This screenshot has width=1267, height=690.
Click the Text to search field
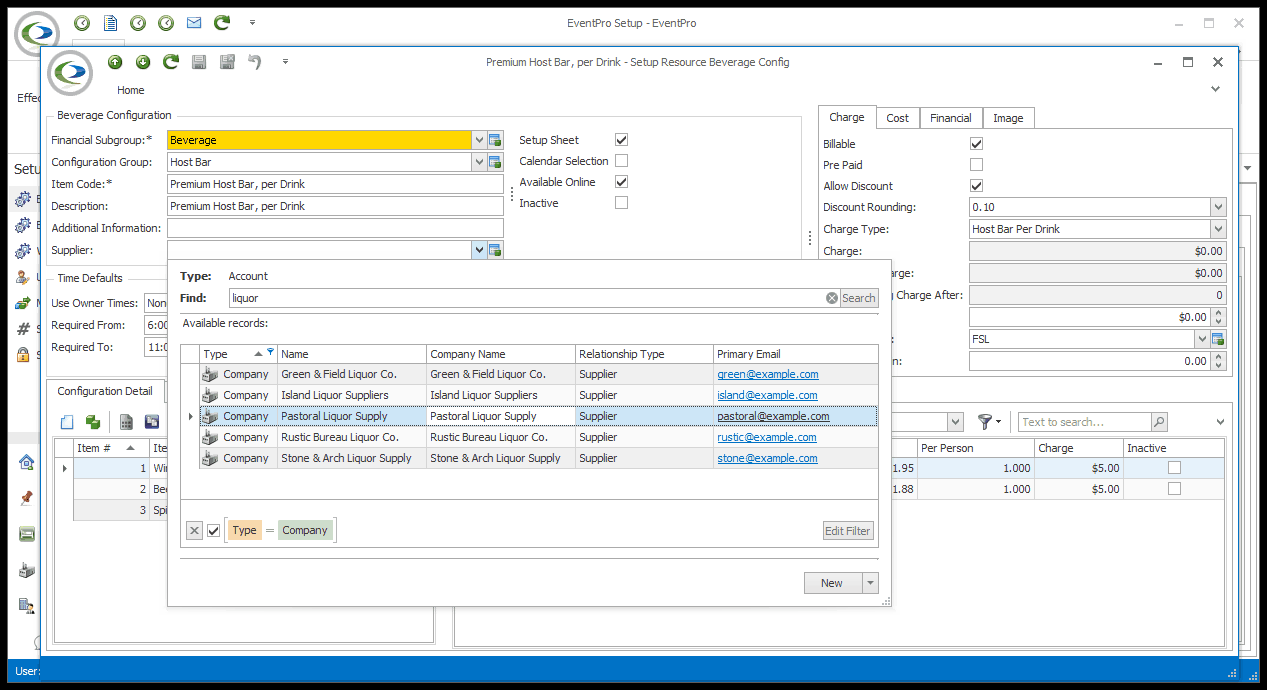pos(1084,422)
